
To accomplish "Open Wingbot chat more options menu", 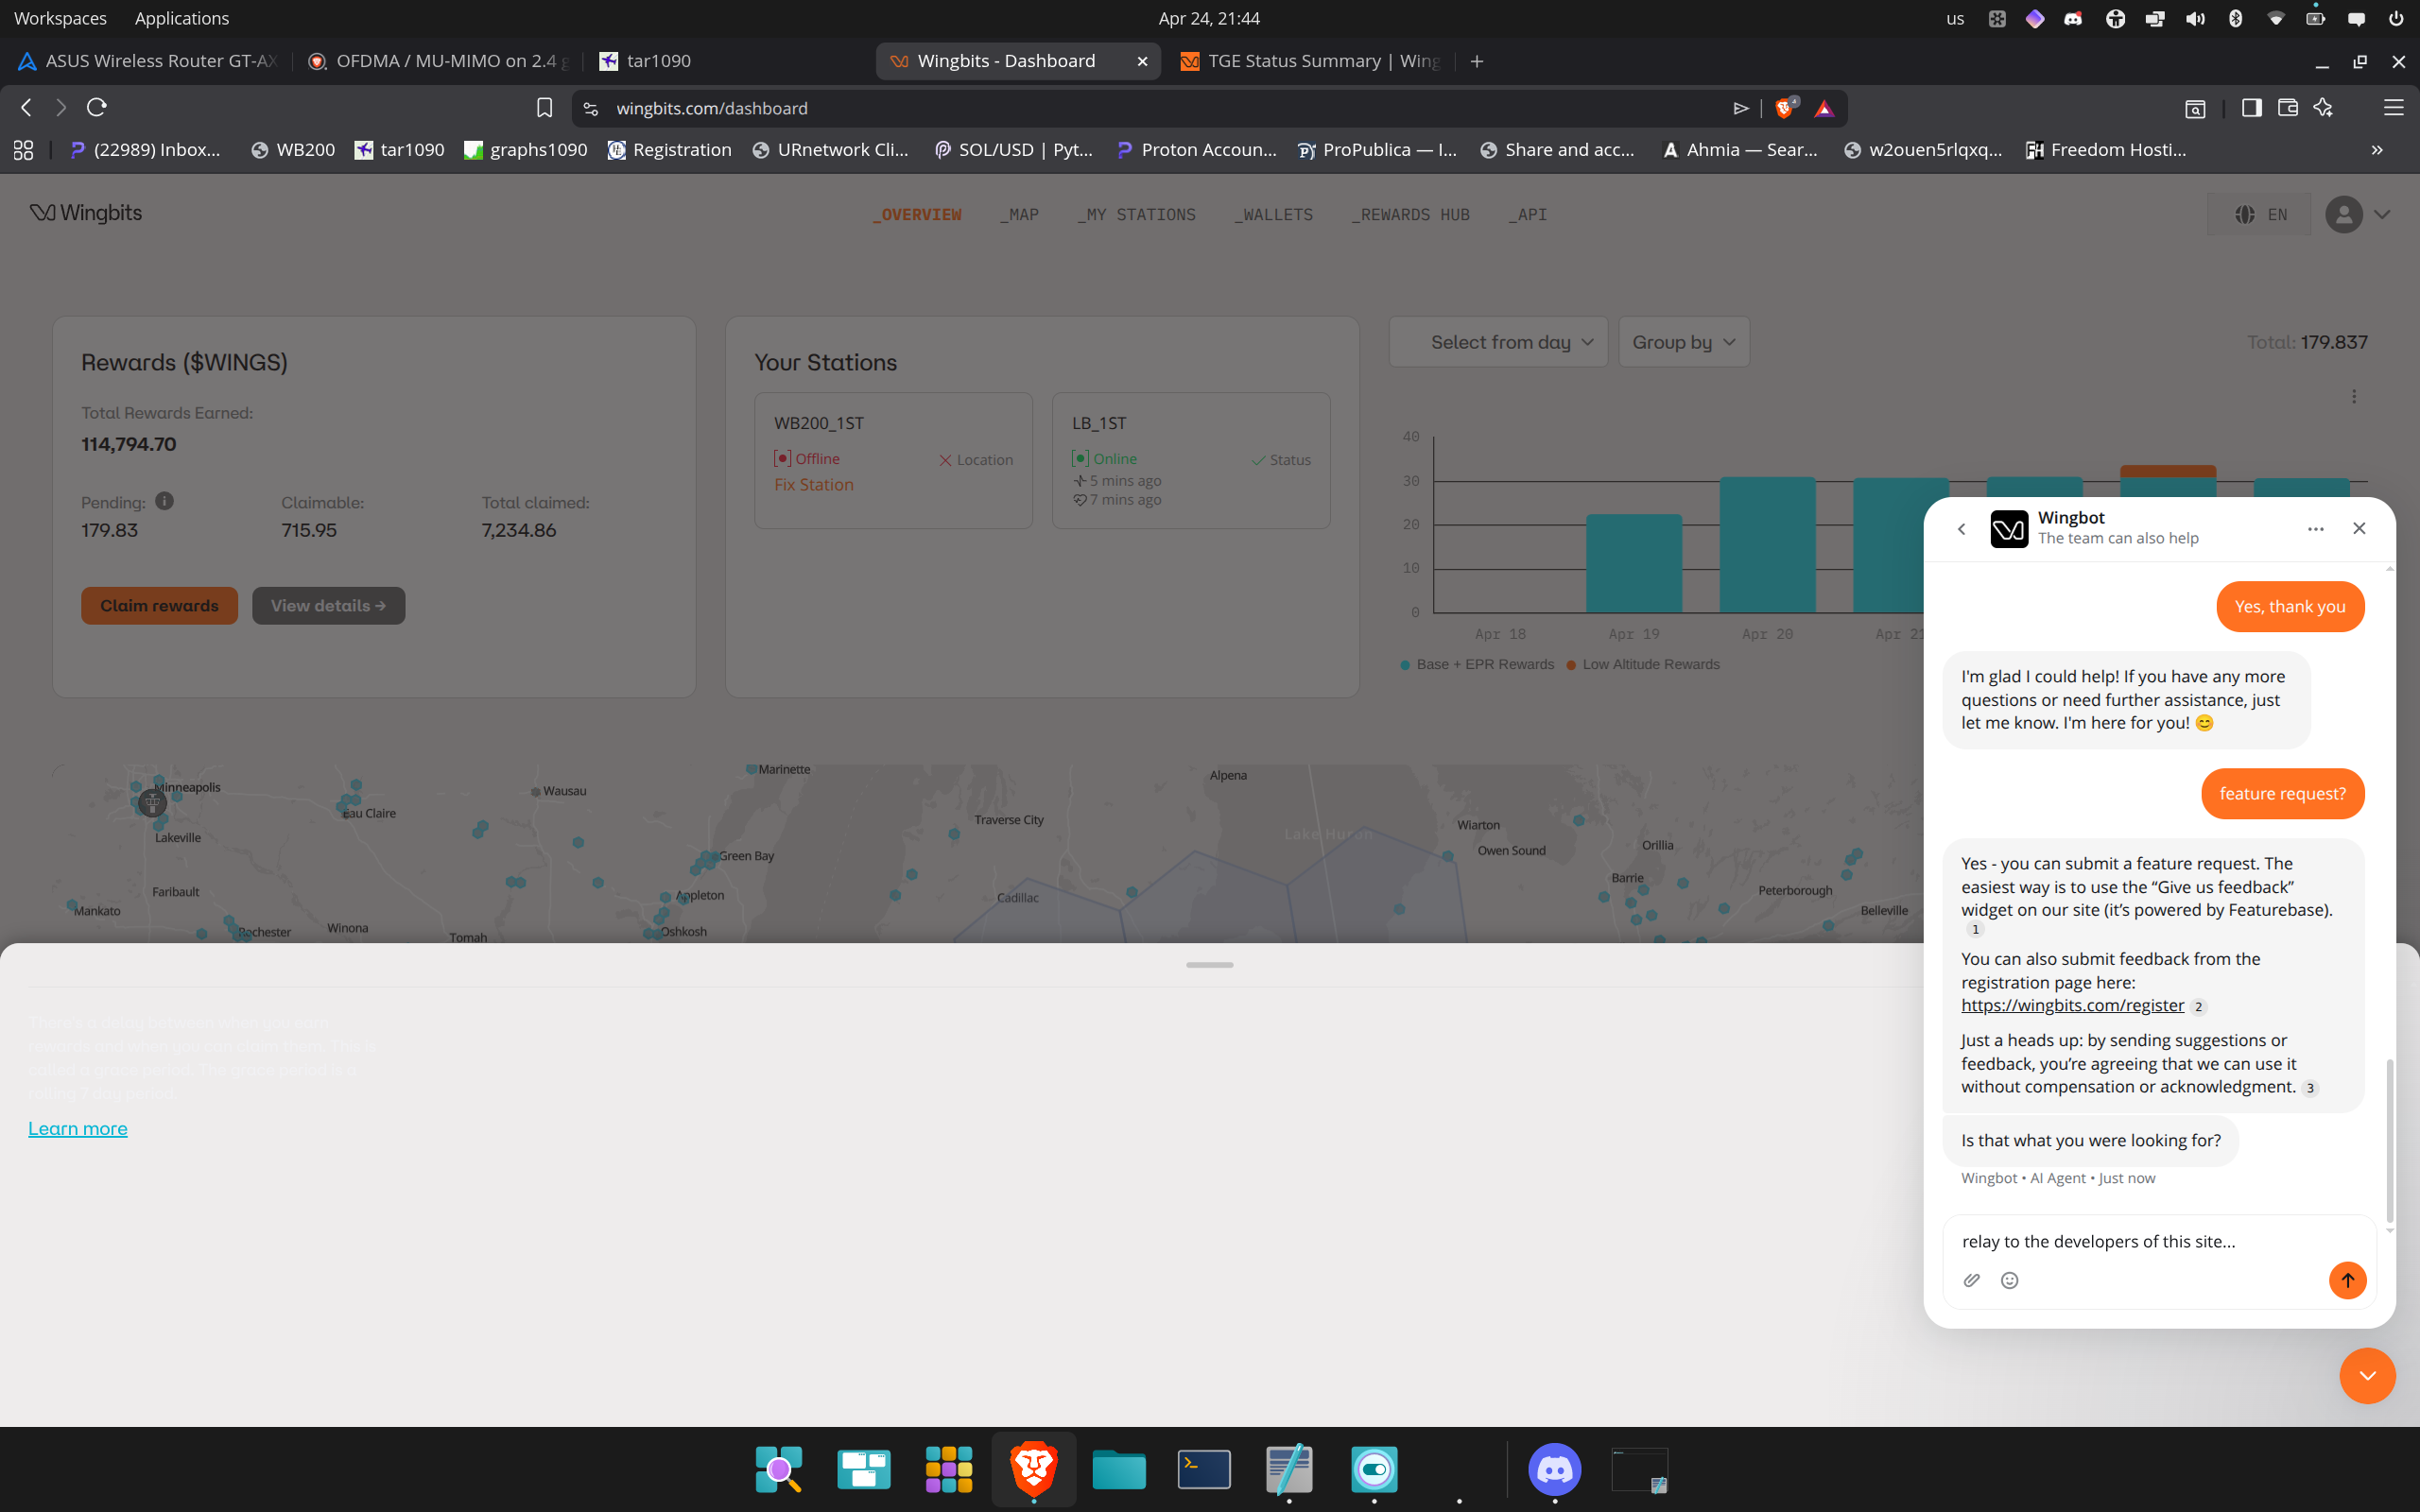I will (x=2315, y=528).
